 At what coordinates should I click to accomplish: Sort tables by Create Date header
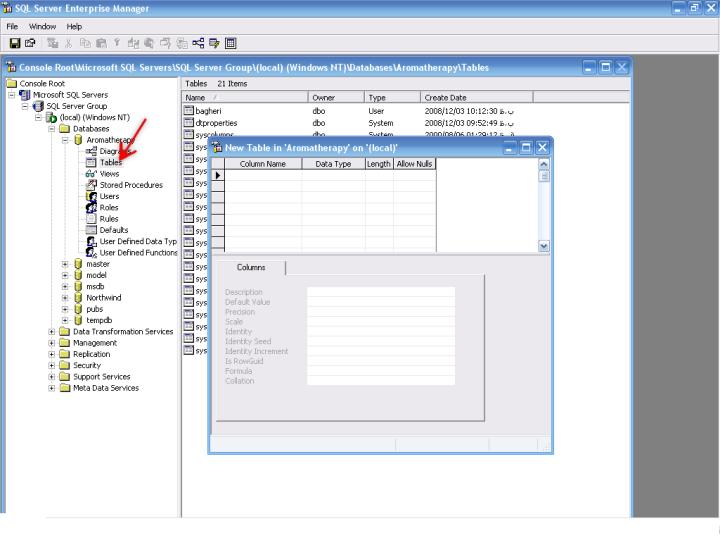[477, 97]
